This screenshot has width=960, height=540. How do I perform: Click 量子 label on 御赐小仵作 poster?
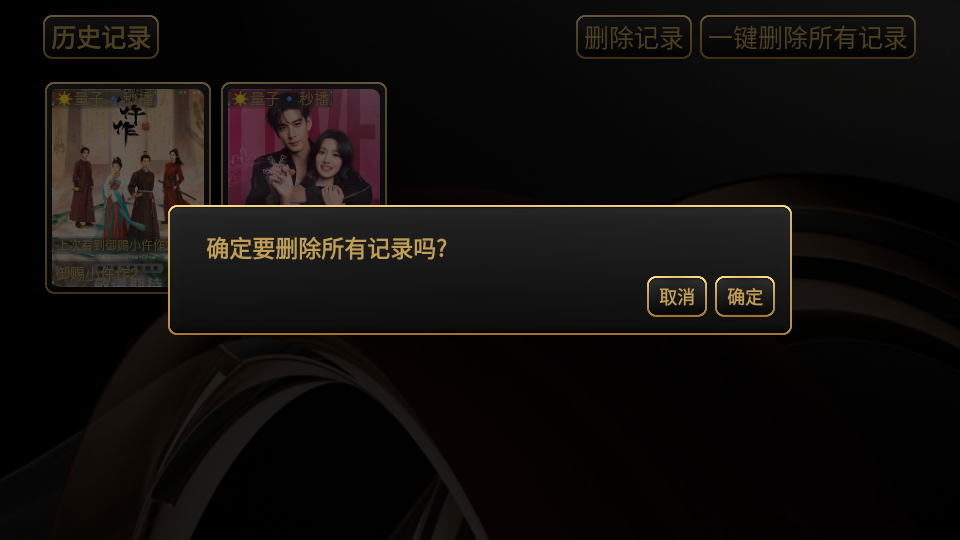click(x=89, y=99)
